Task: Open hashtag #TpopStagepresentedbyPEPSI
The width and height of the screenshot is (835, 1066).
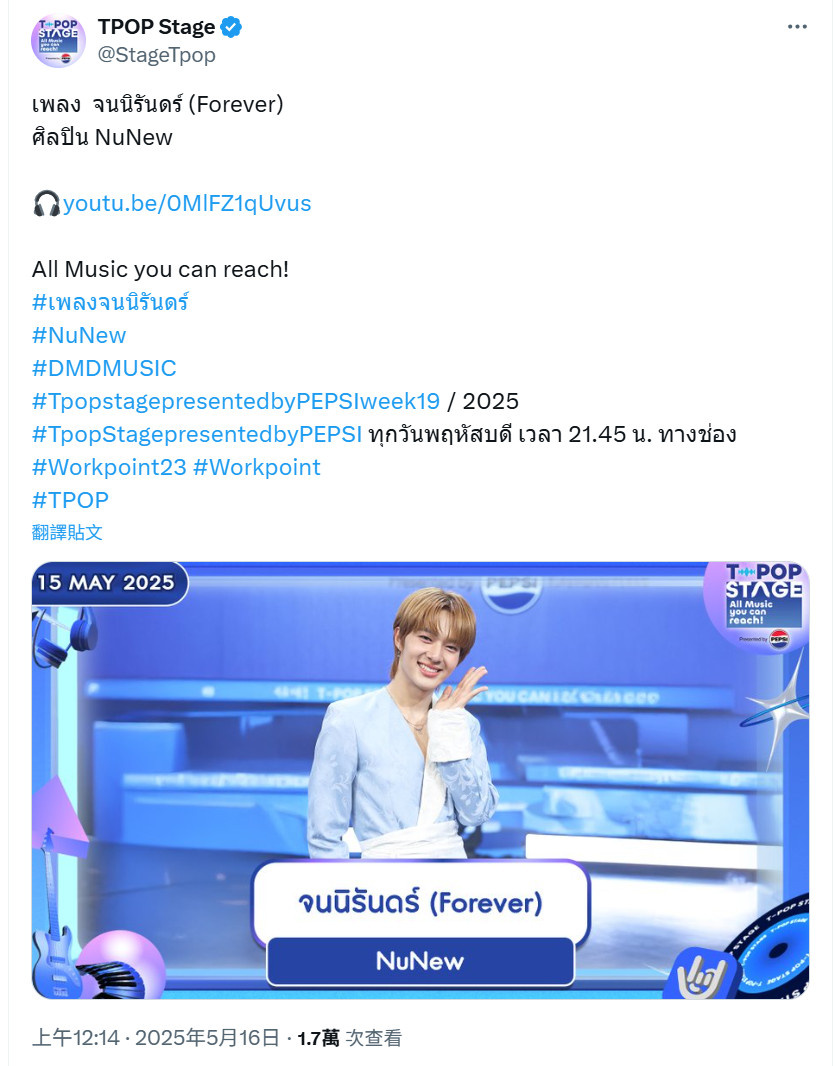Action: pos(197,434)
